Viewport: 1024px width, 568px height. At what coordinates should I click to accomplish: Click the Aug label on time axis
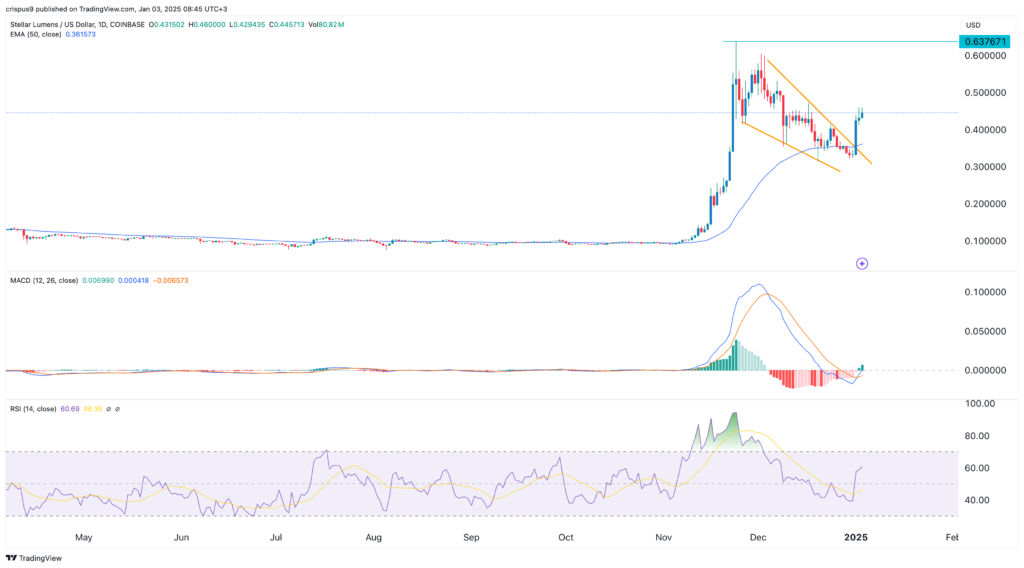pyautogui.click(x=374, y=537)
